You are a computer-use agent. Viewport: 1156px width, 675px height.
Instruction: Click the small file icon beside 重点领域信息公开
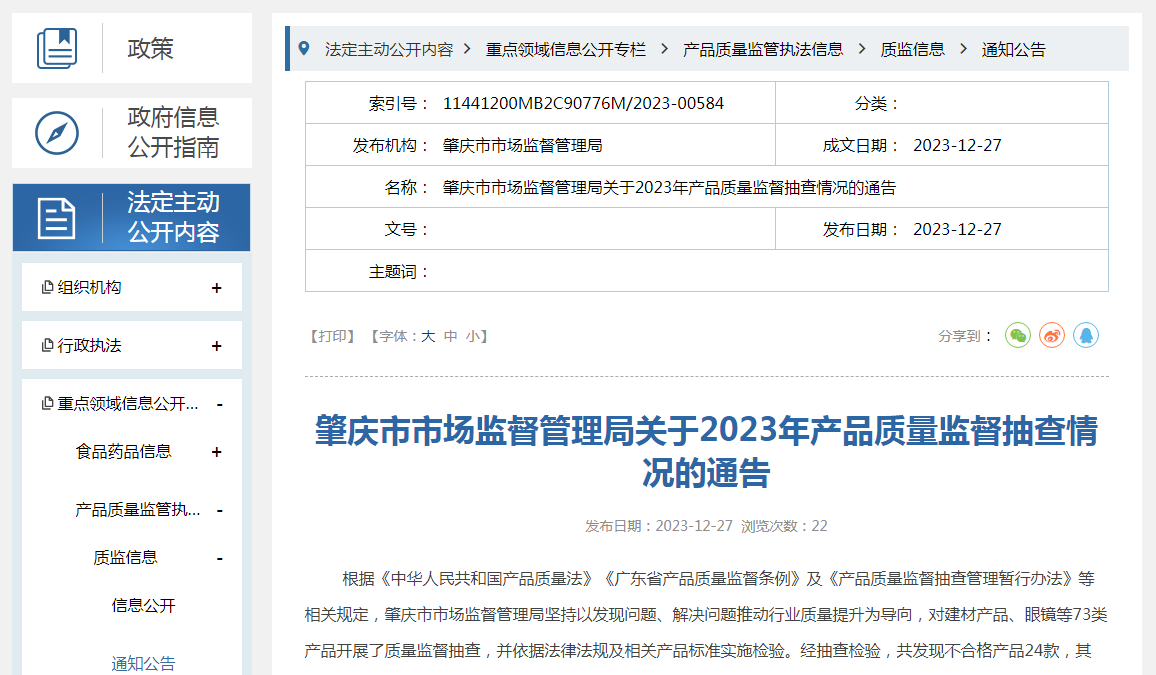pos(48,404)
